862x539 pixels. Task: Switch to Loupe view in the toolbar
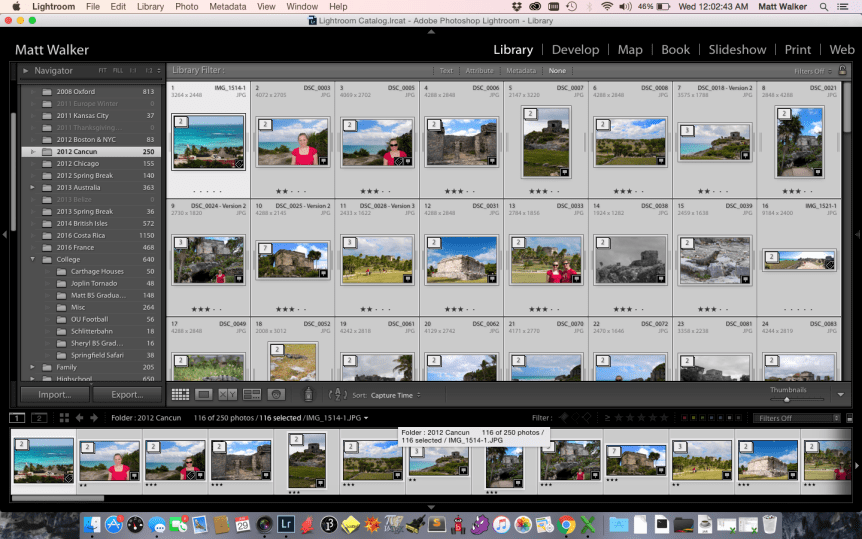point(203,394)
